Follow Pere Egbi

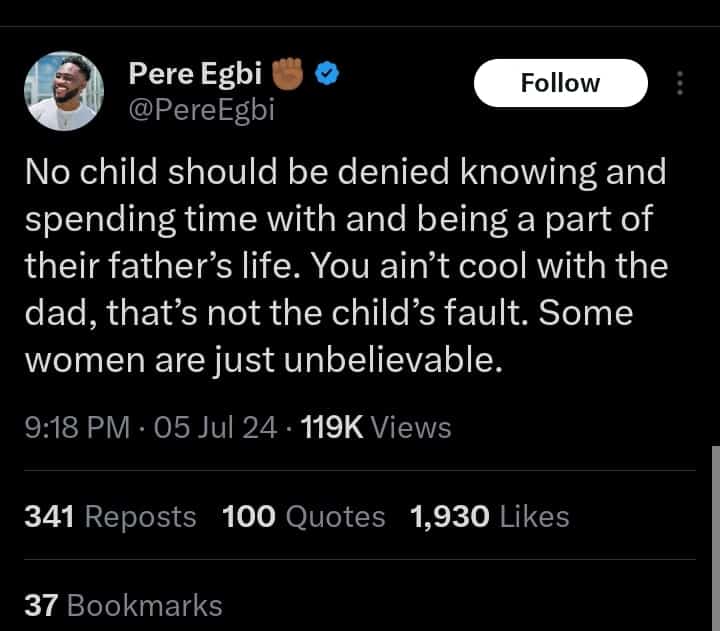tap(560, 83)
